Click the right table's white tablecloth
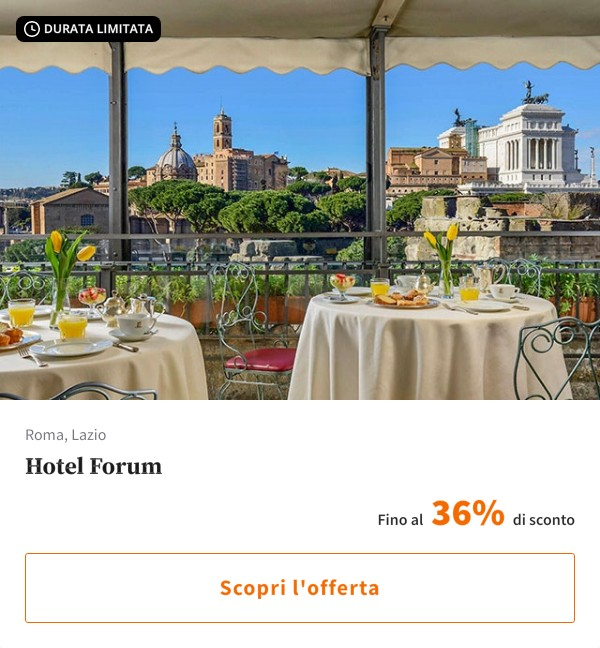 428,351
